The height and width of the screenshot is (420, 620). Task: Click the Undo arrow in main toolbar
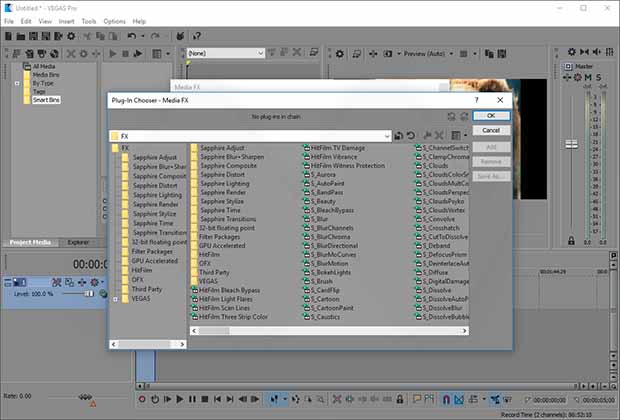[132, 36]
